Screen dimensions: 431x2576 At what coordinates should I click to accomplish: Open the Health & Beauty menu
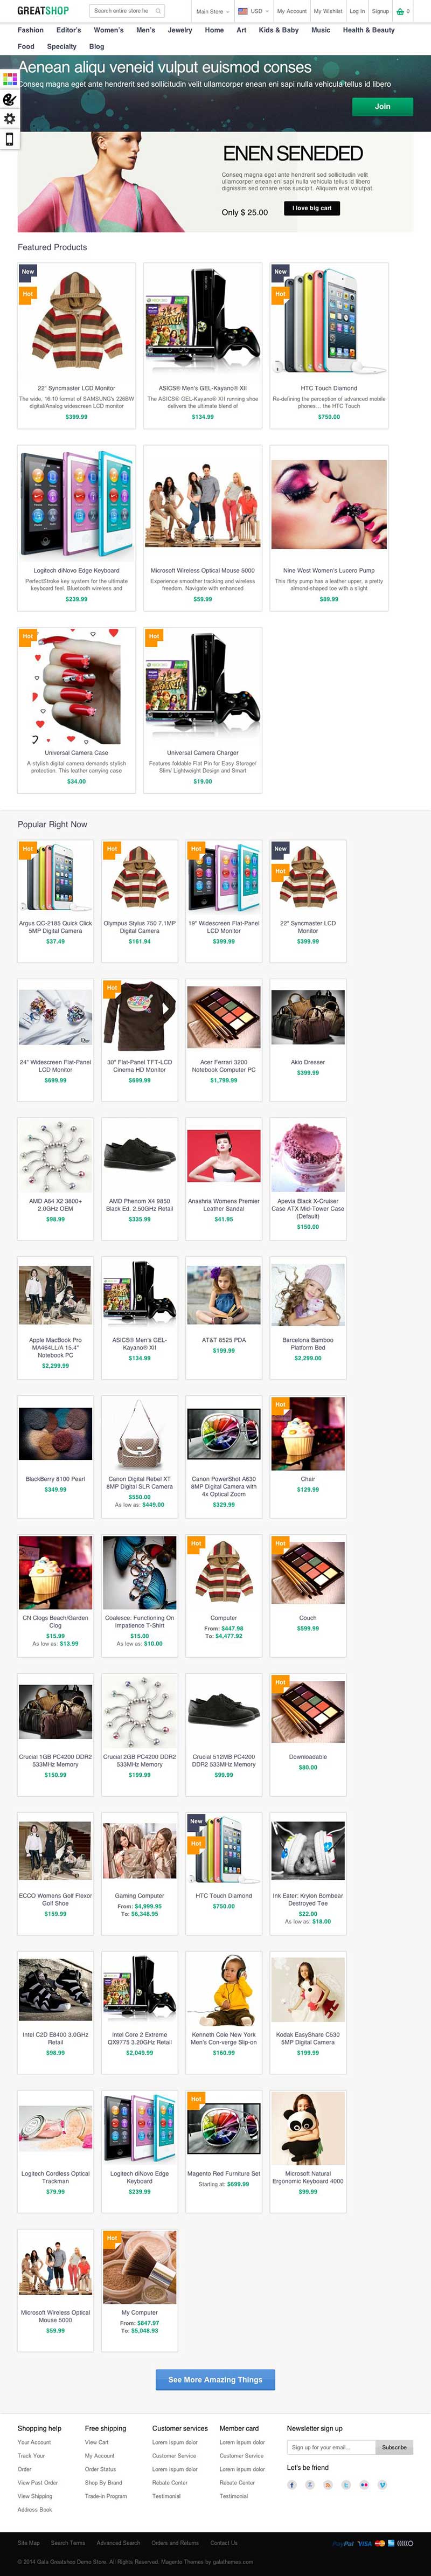[368, 30]
